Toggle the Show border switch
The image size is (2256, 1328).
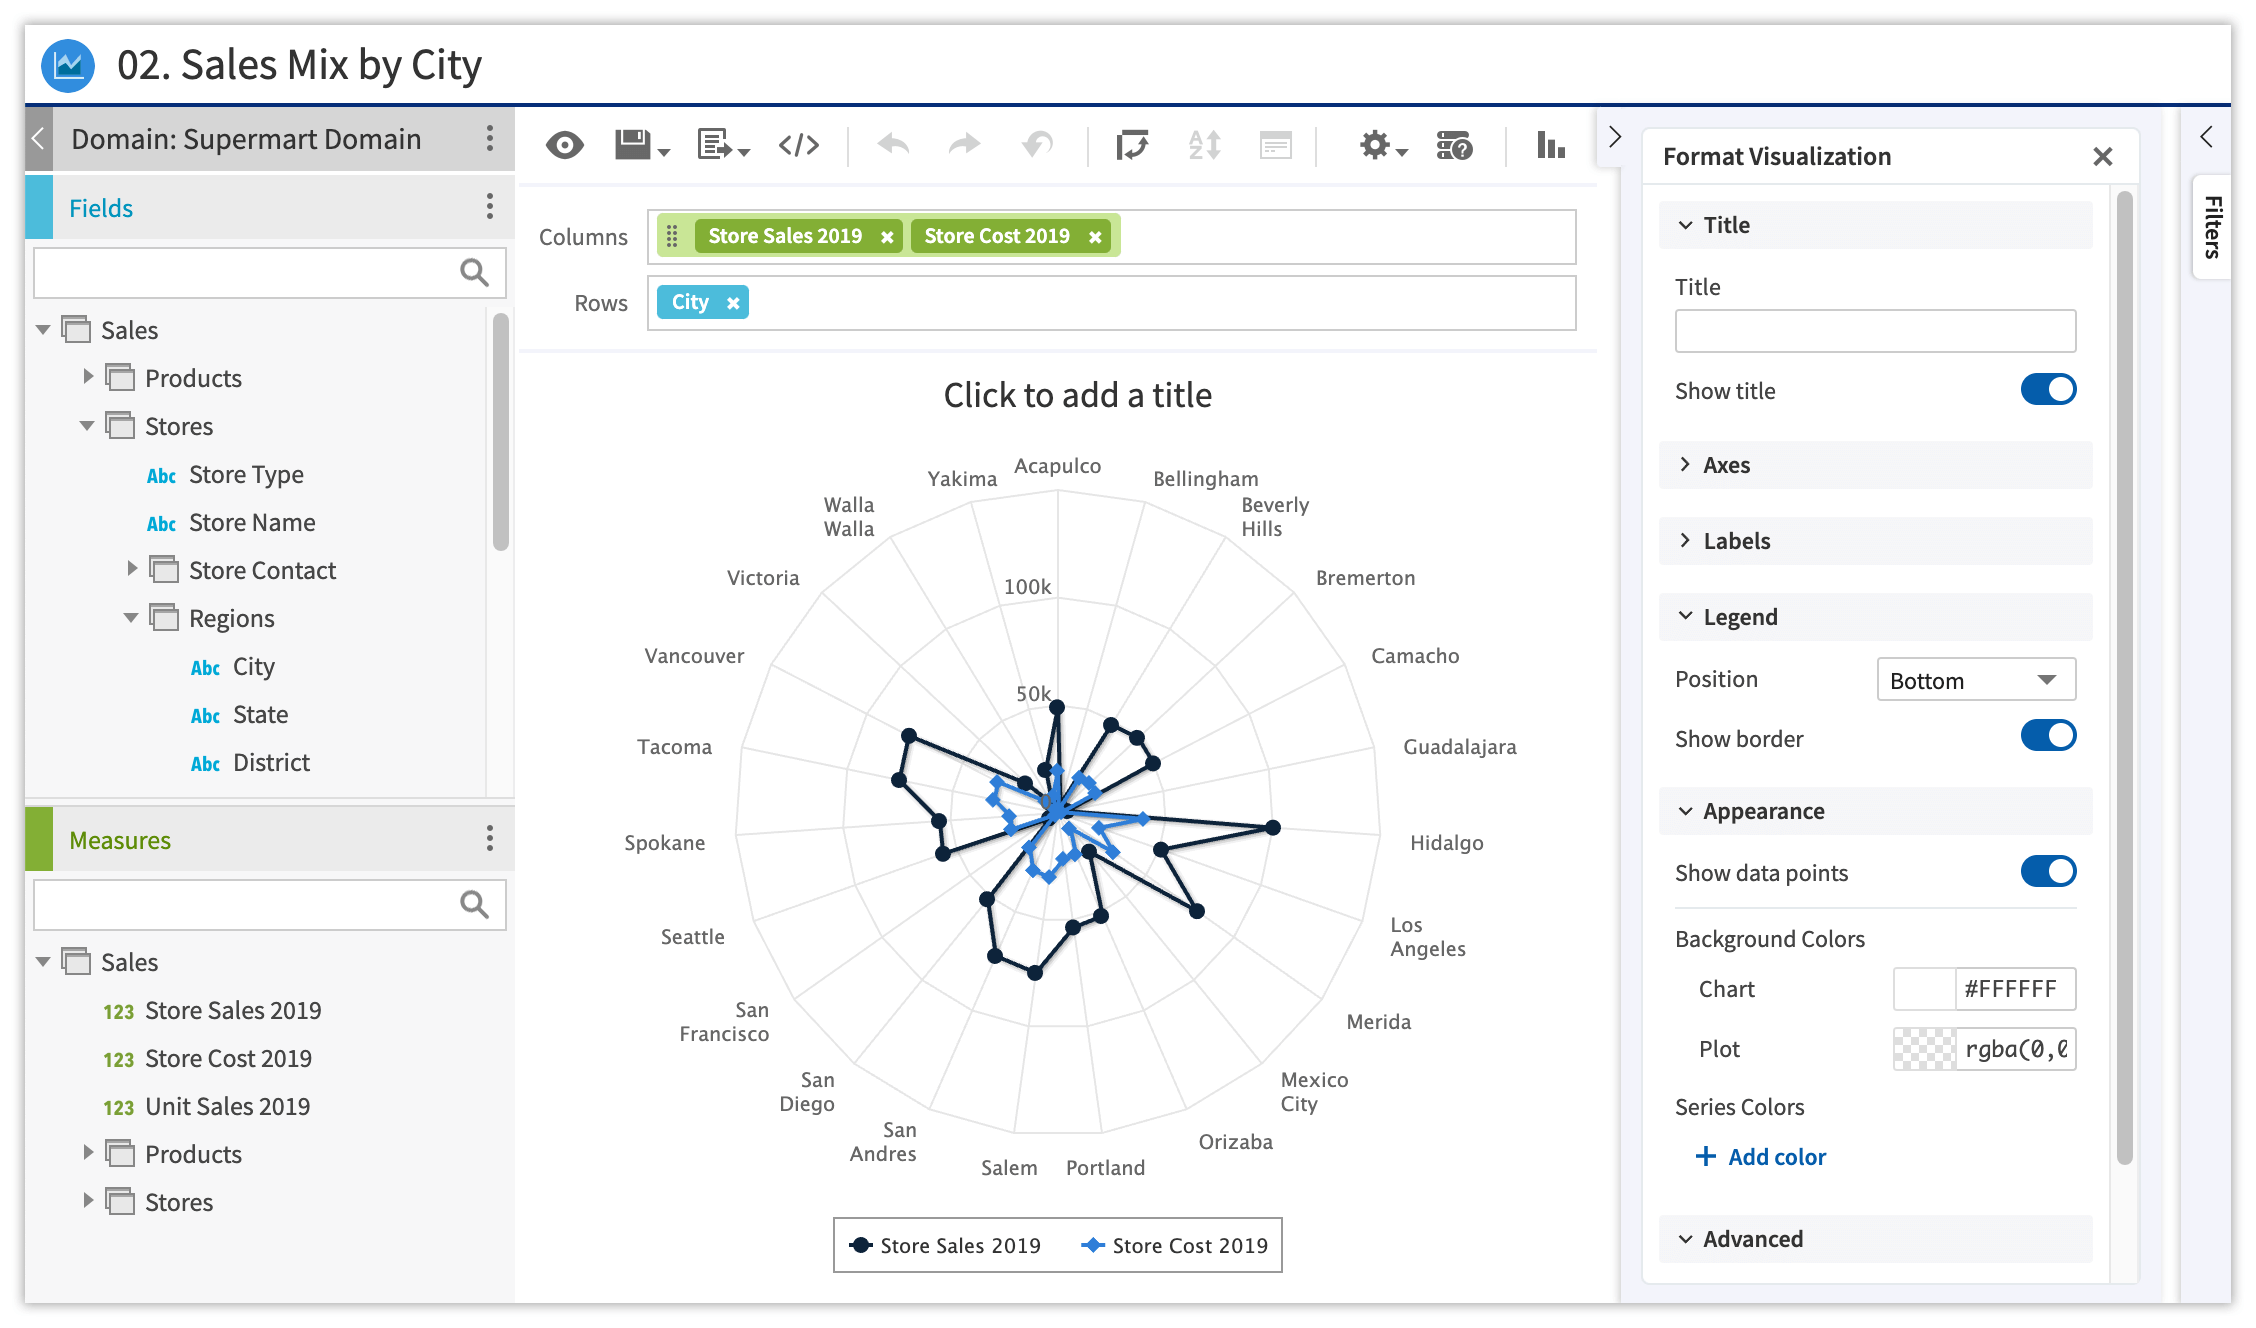click(x=2048, y=736)
